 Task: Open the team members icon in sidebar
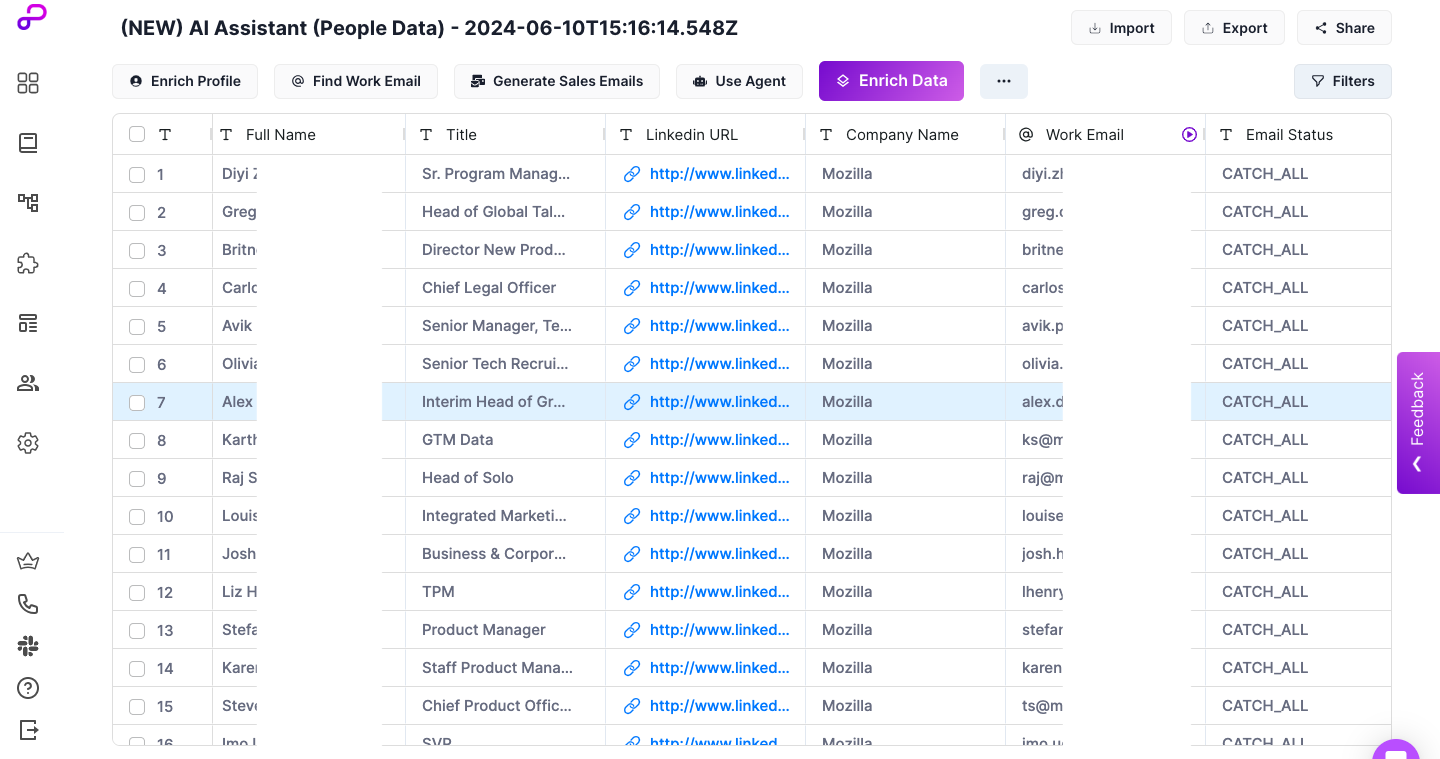[28, 383]
